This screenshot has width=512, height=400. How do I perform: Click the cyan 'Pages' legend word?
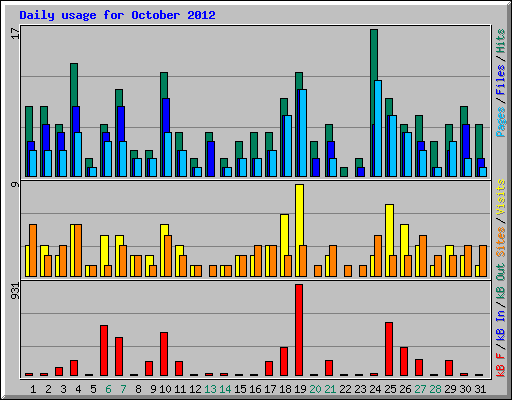(500, 122)
